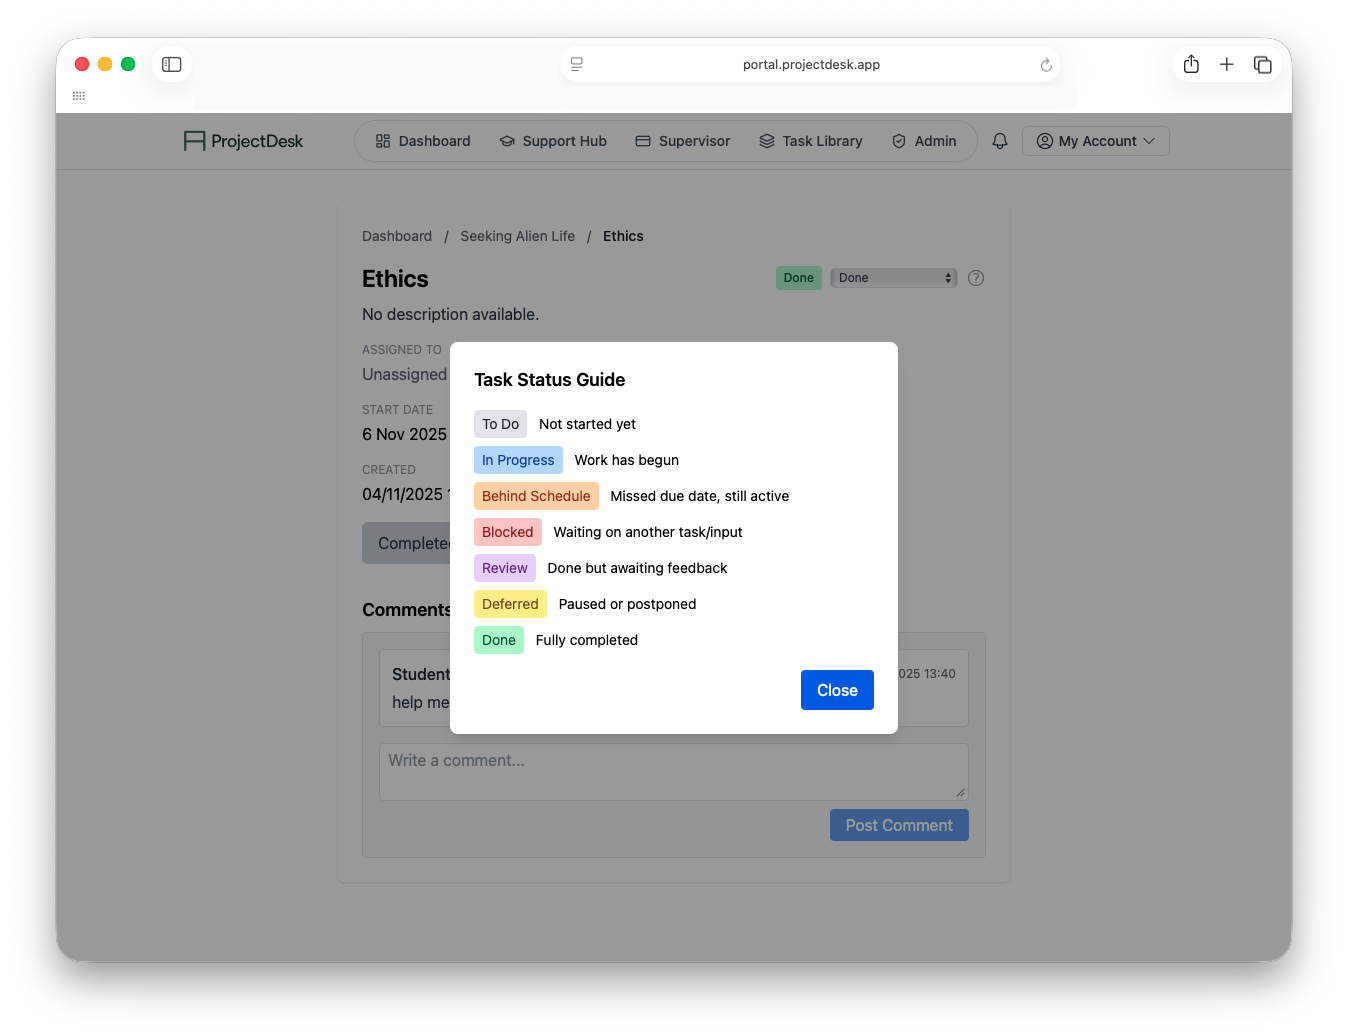The height and width of the screenshot is (1036, 1348).
Task: Click the My Account avatar icon
Action: point(1043,141)
